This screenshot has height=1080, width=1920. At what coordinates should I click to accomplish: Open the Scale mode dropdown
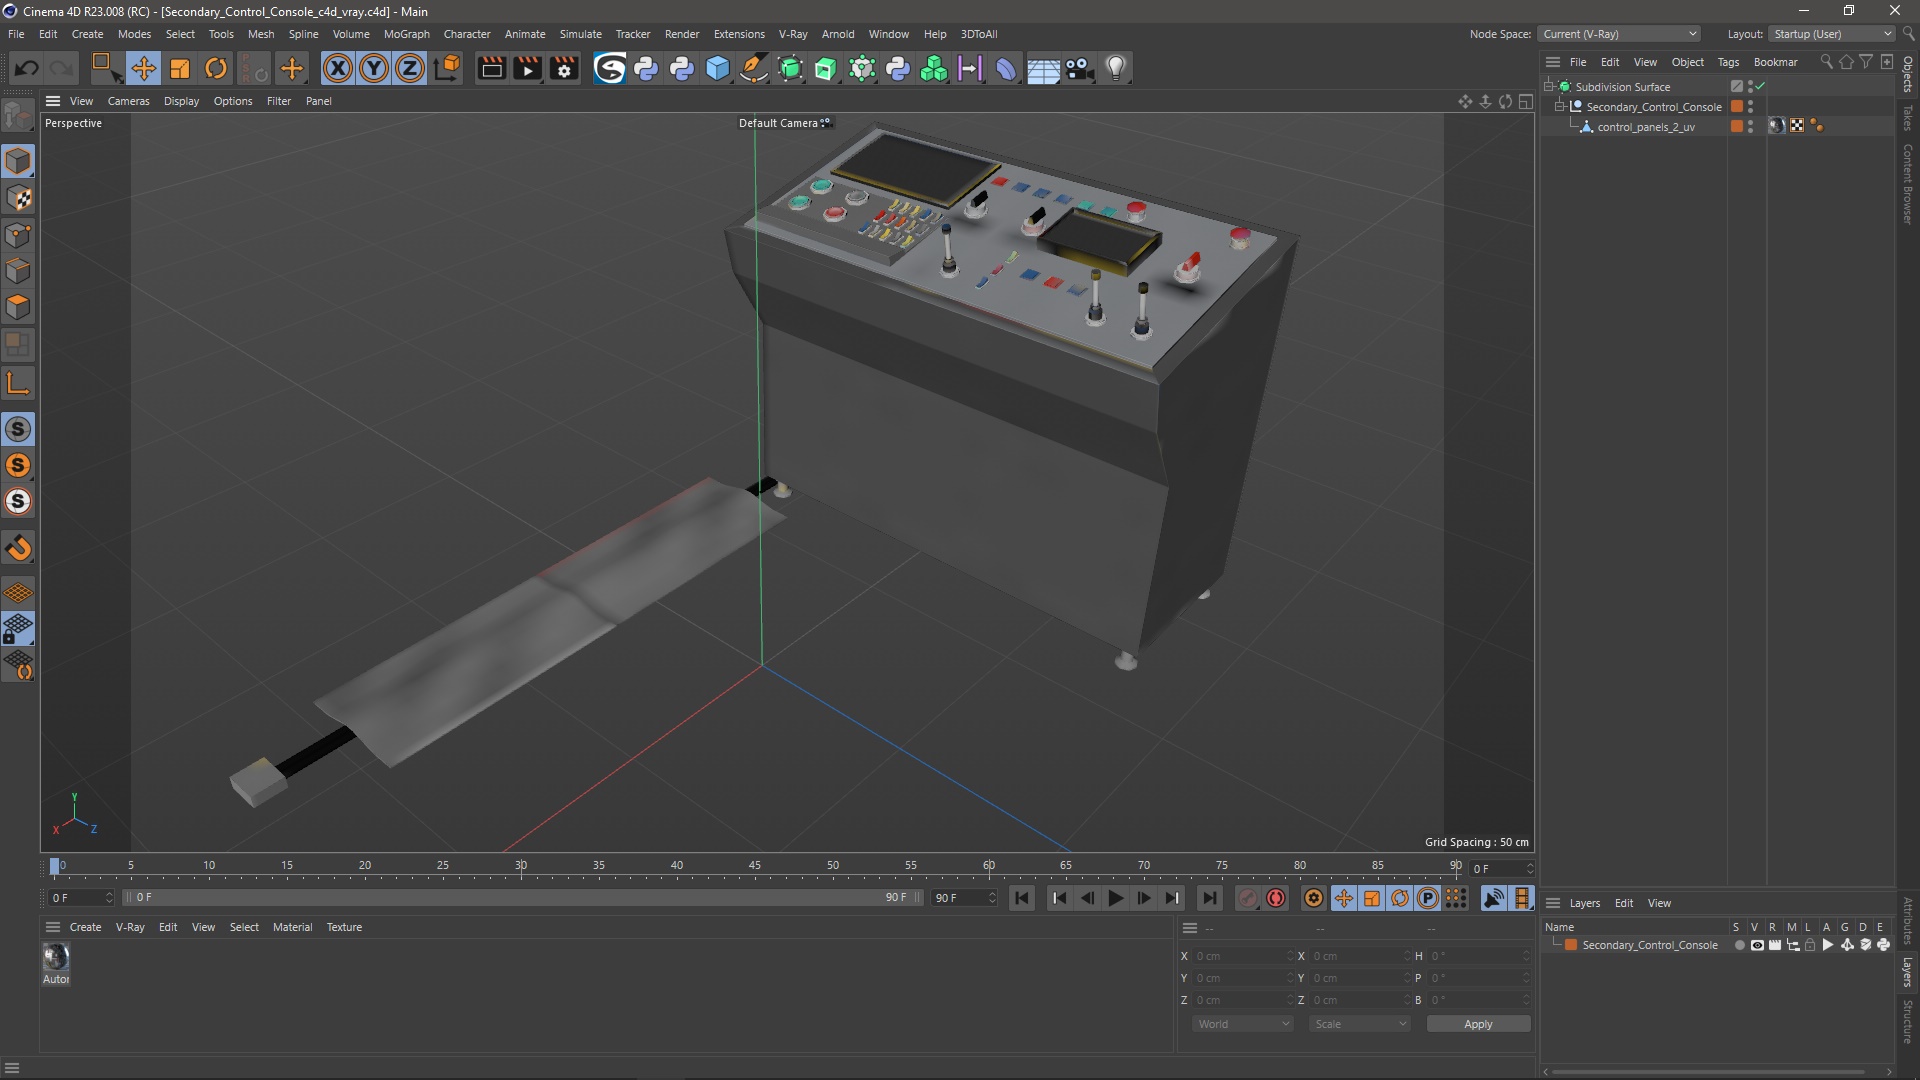click(1360, 1024)
